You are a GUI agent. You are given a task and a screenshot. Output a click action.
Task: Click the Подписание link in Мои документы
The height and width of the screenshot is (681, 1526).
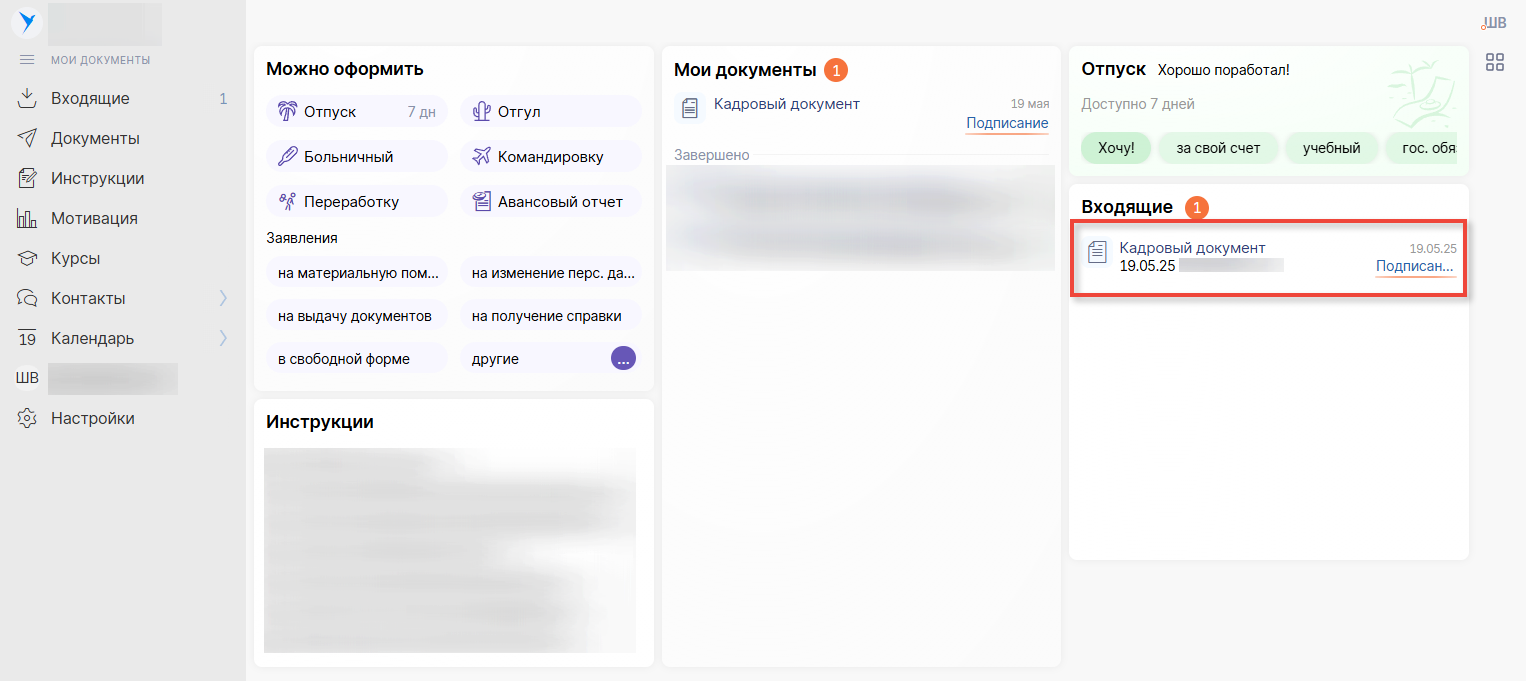click(x=1006, y=123)
